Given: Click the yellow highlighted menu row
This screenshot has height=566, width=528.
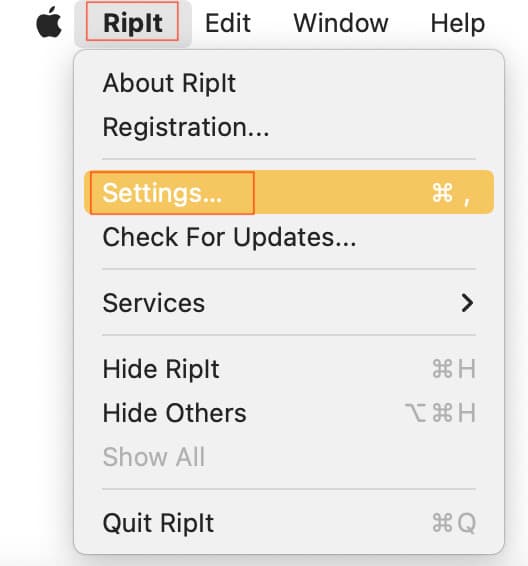Looking at the screenshot, I should pyautogui.click(x=289, y=193).
